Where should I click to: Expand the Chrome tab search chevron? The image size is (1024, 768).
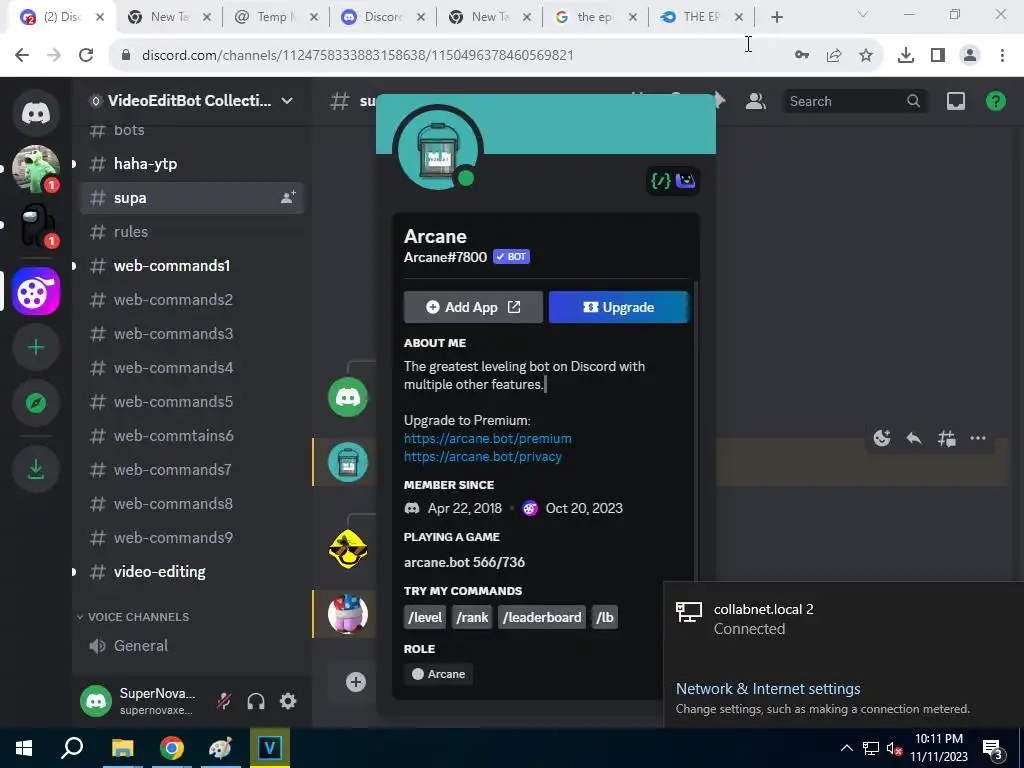point(863,14)
